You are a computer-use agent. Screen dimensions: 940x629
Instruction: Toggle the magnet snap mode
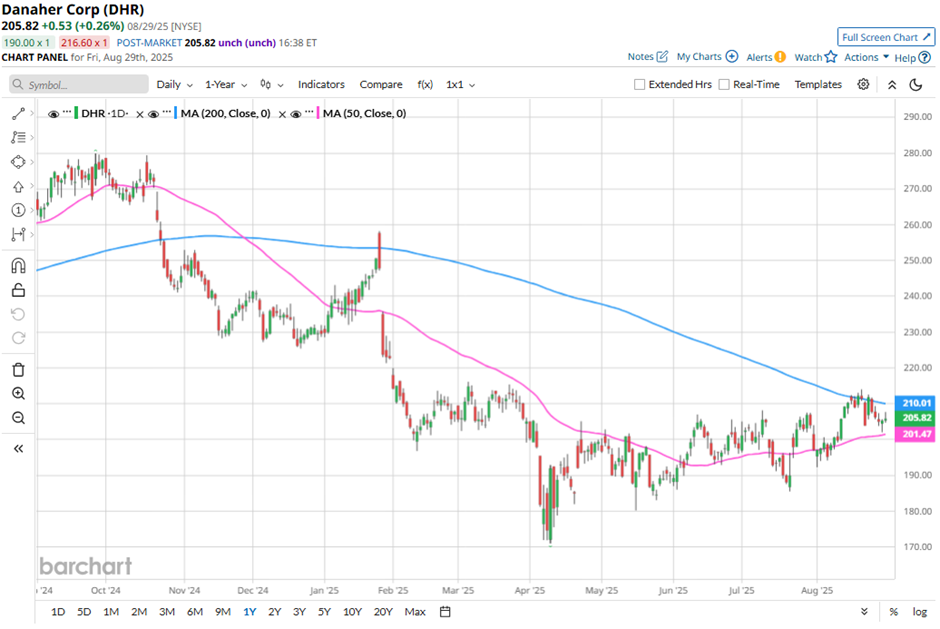(x=18, y=266)
